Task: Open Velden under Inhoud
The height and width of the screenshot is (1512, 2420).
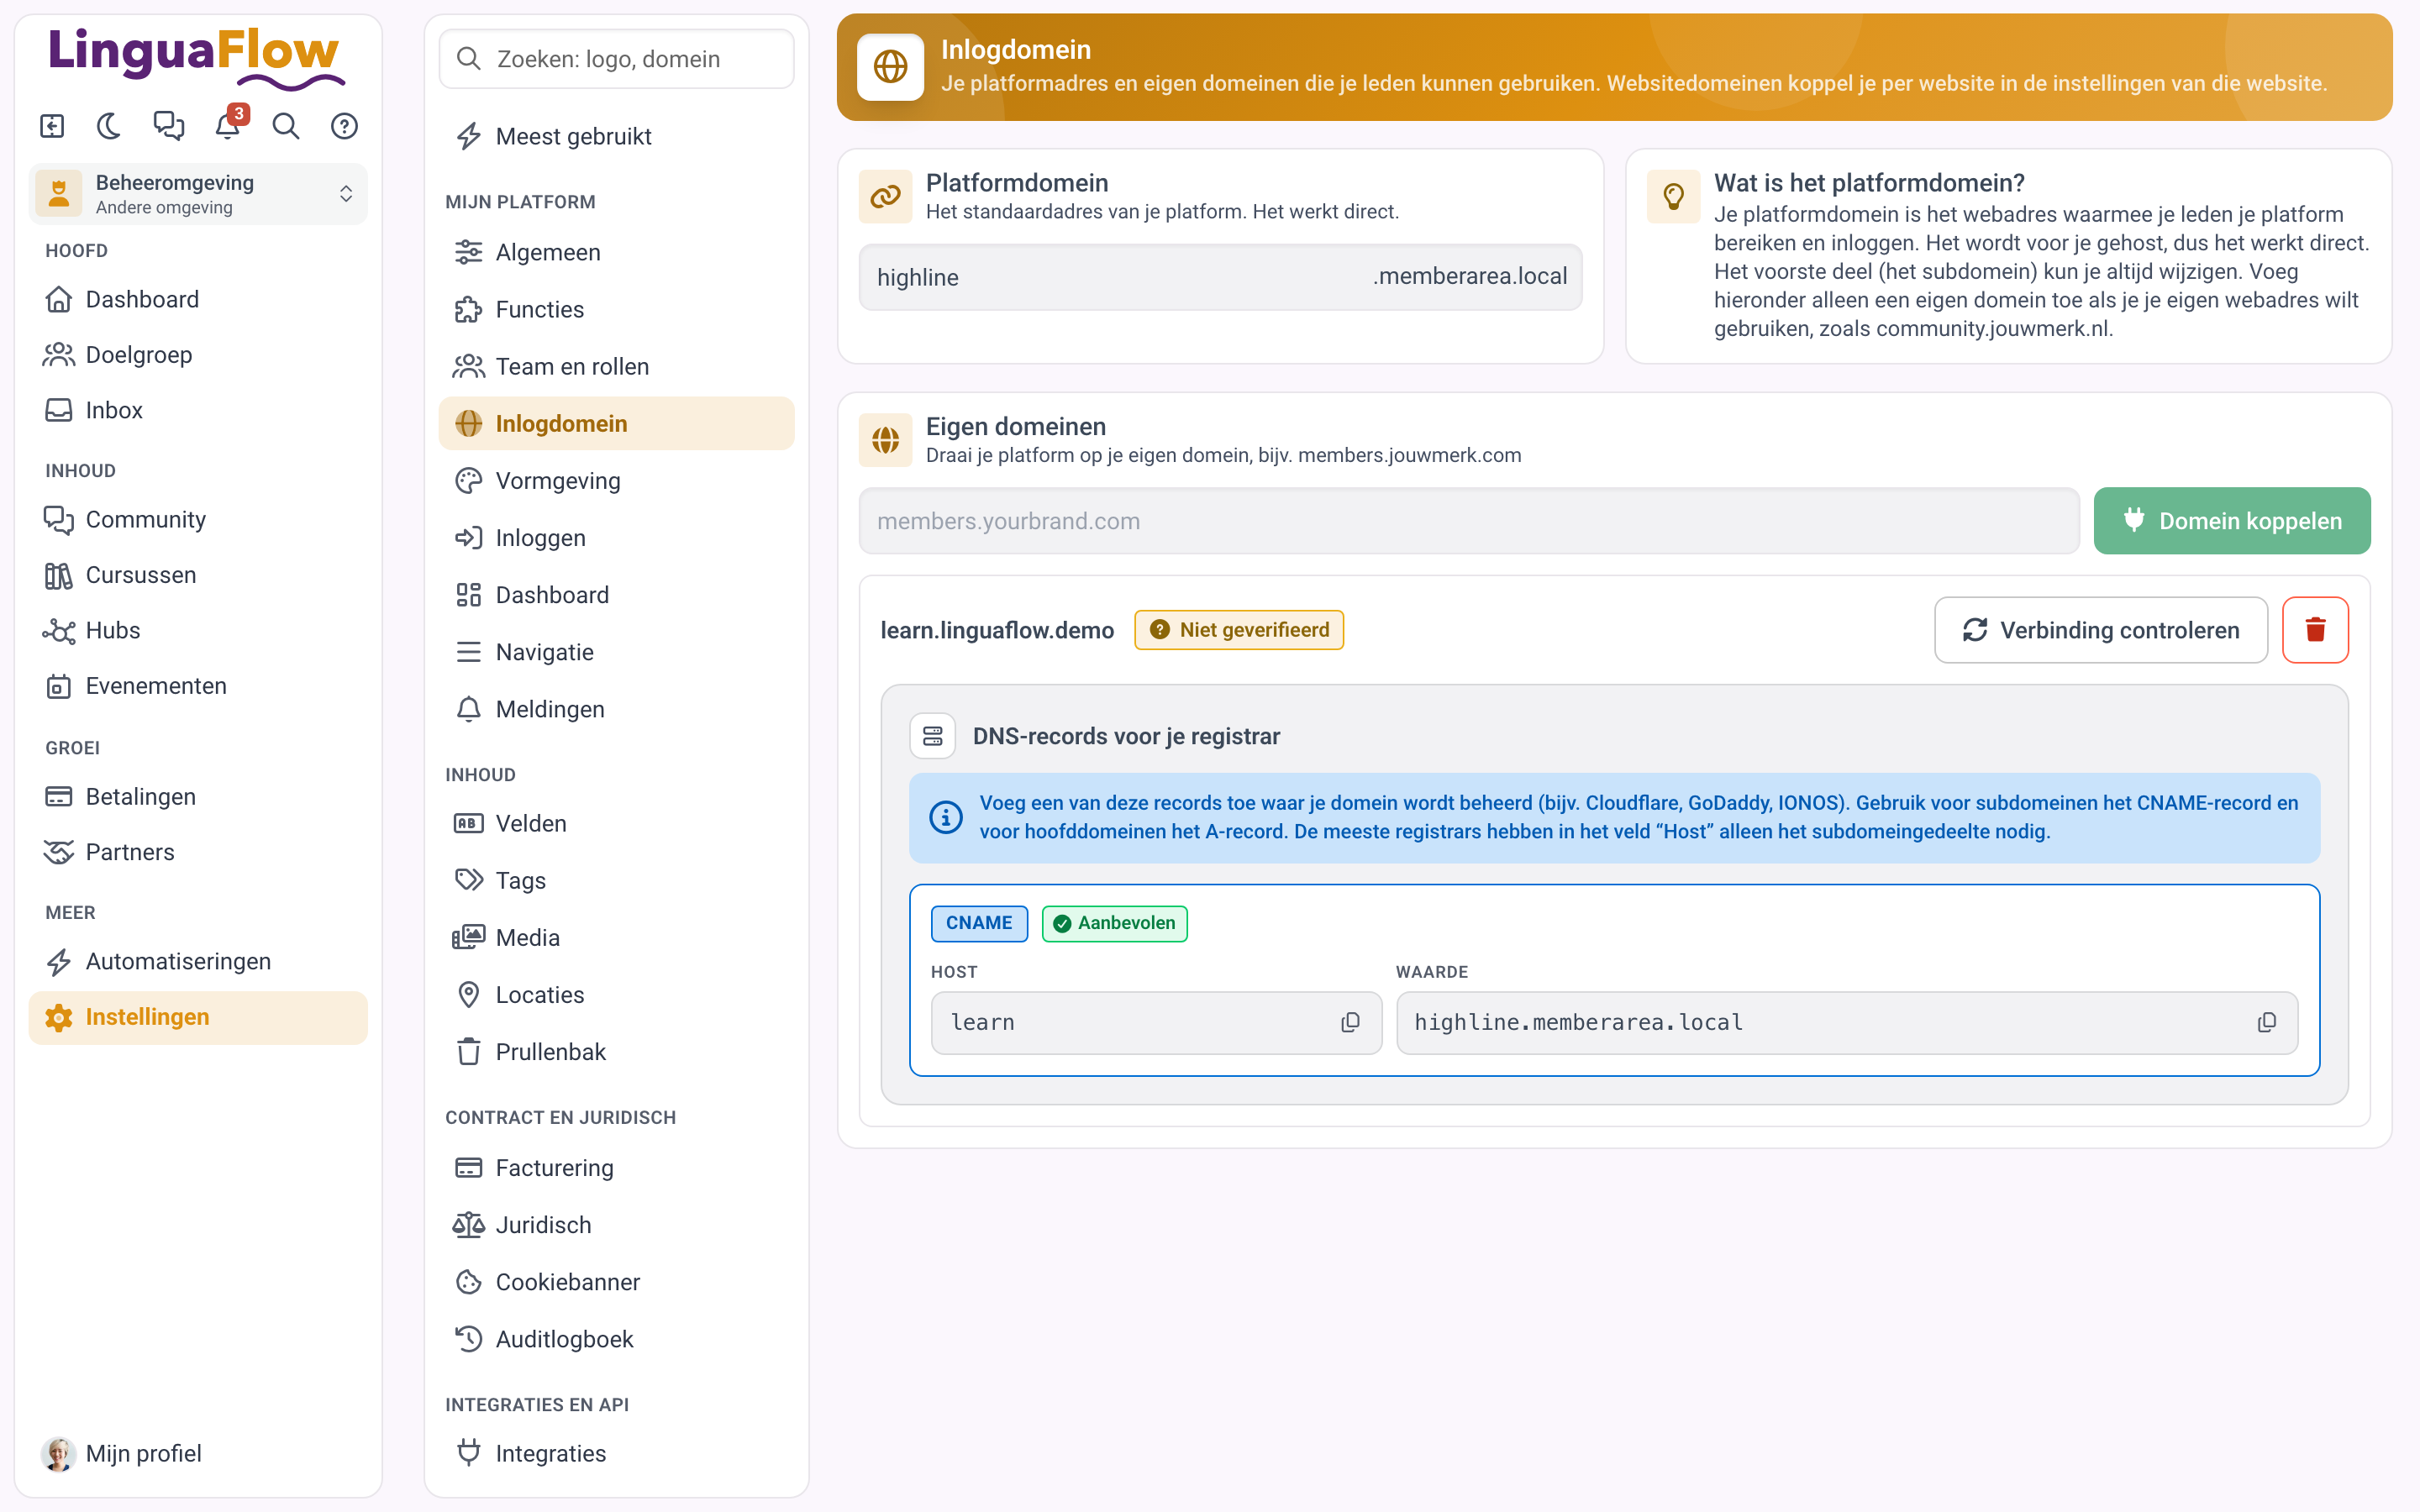Action: tap(617, 823)
